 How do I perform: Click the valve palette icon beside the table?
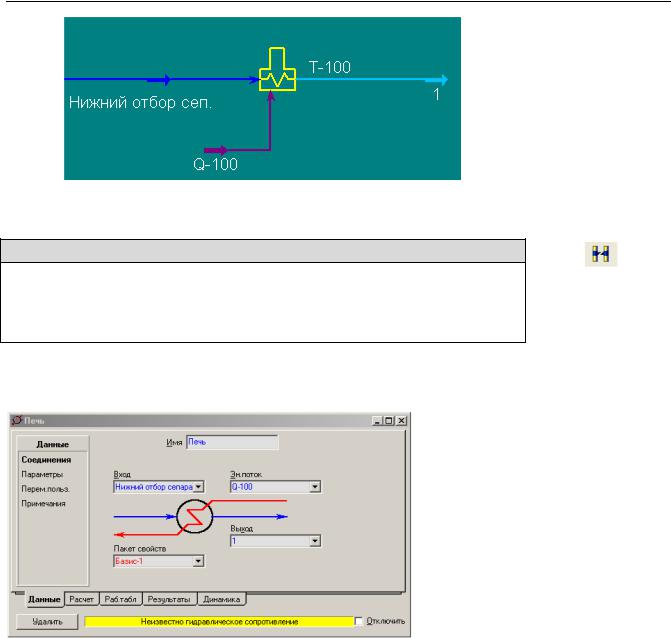tap(601, 254)
